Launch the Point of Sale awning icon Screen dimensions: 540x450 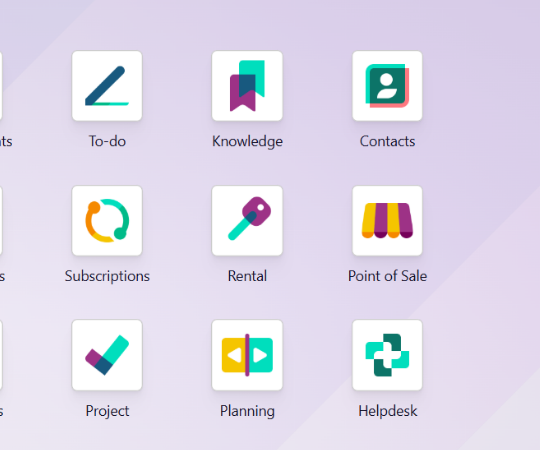click(x=387, y=221)
